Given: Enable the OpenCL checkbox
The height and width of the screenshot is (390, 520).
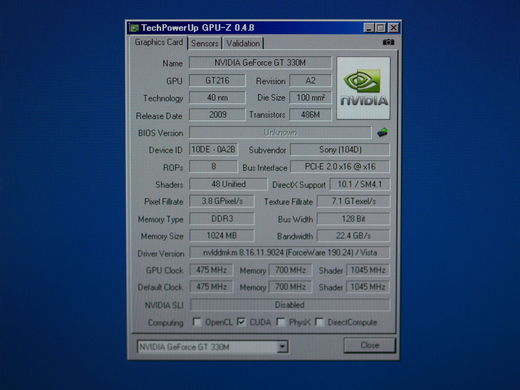Looking at the screenshot, I should coord(197,322).
